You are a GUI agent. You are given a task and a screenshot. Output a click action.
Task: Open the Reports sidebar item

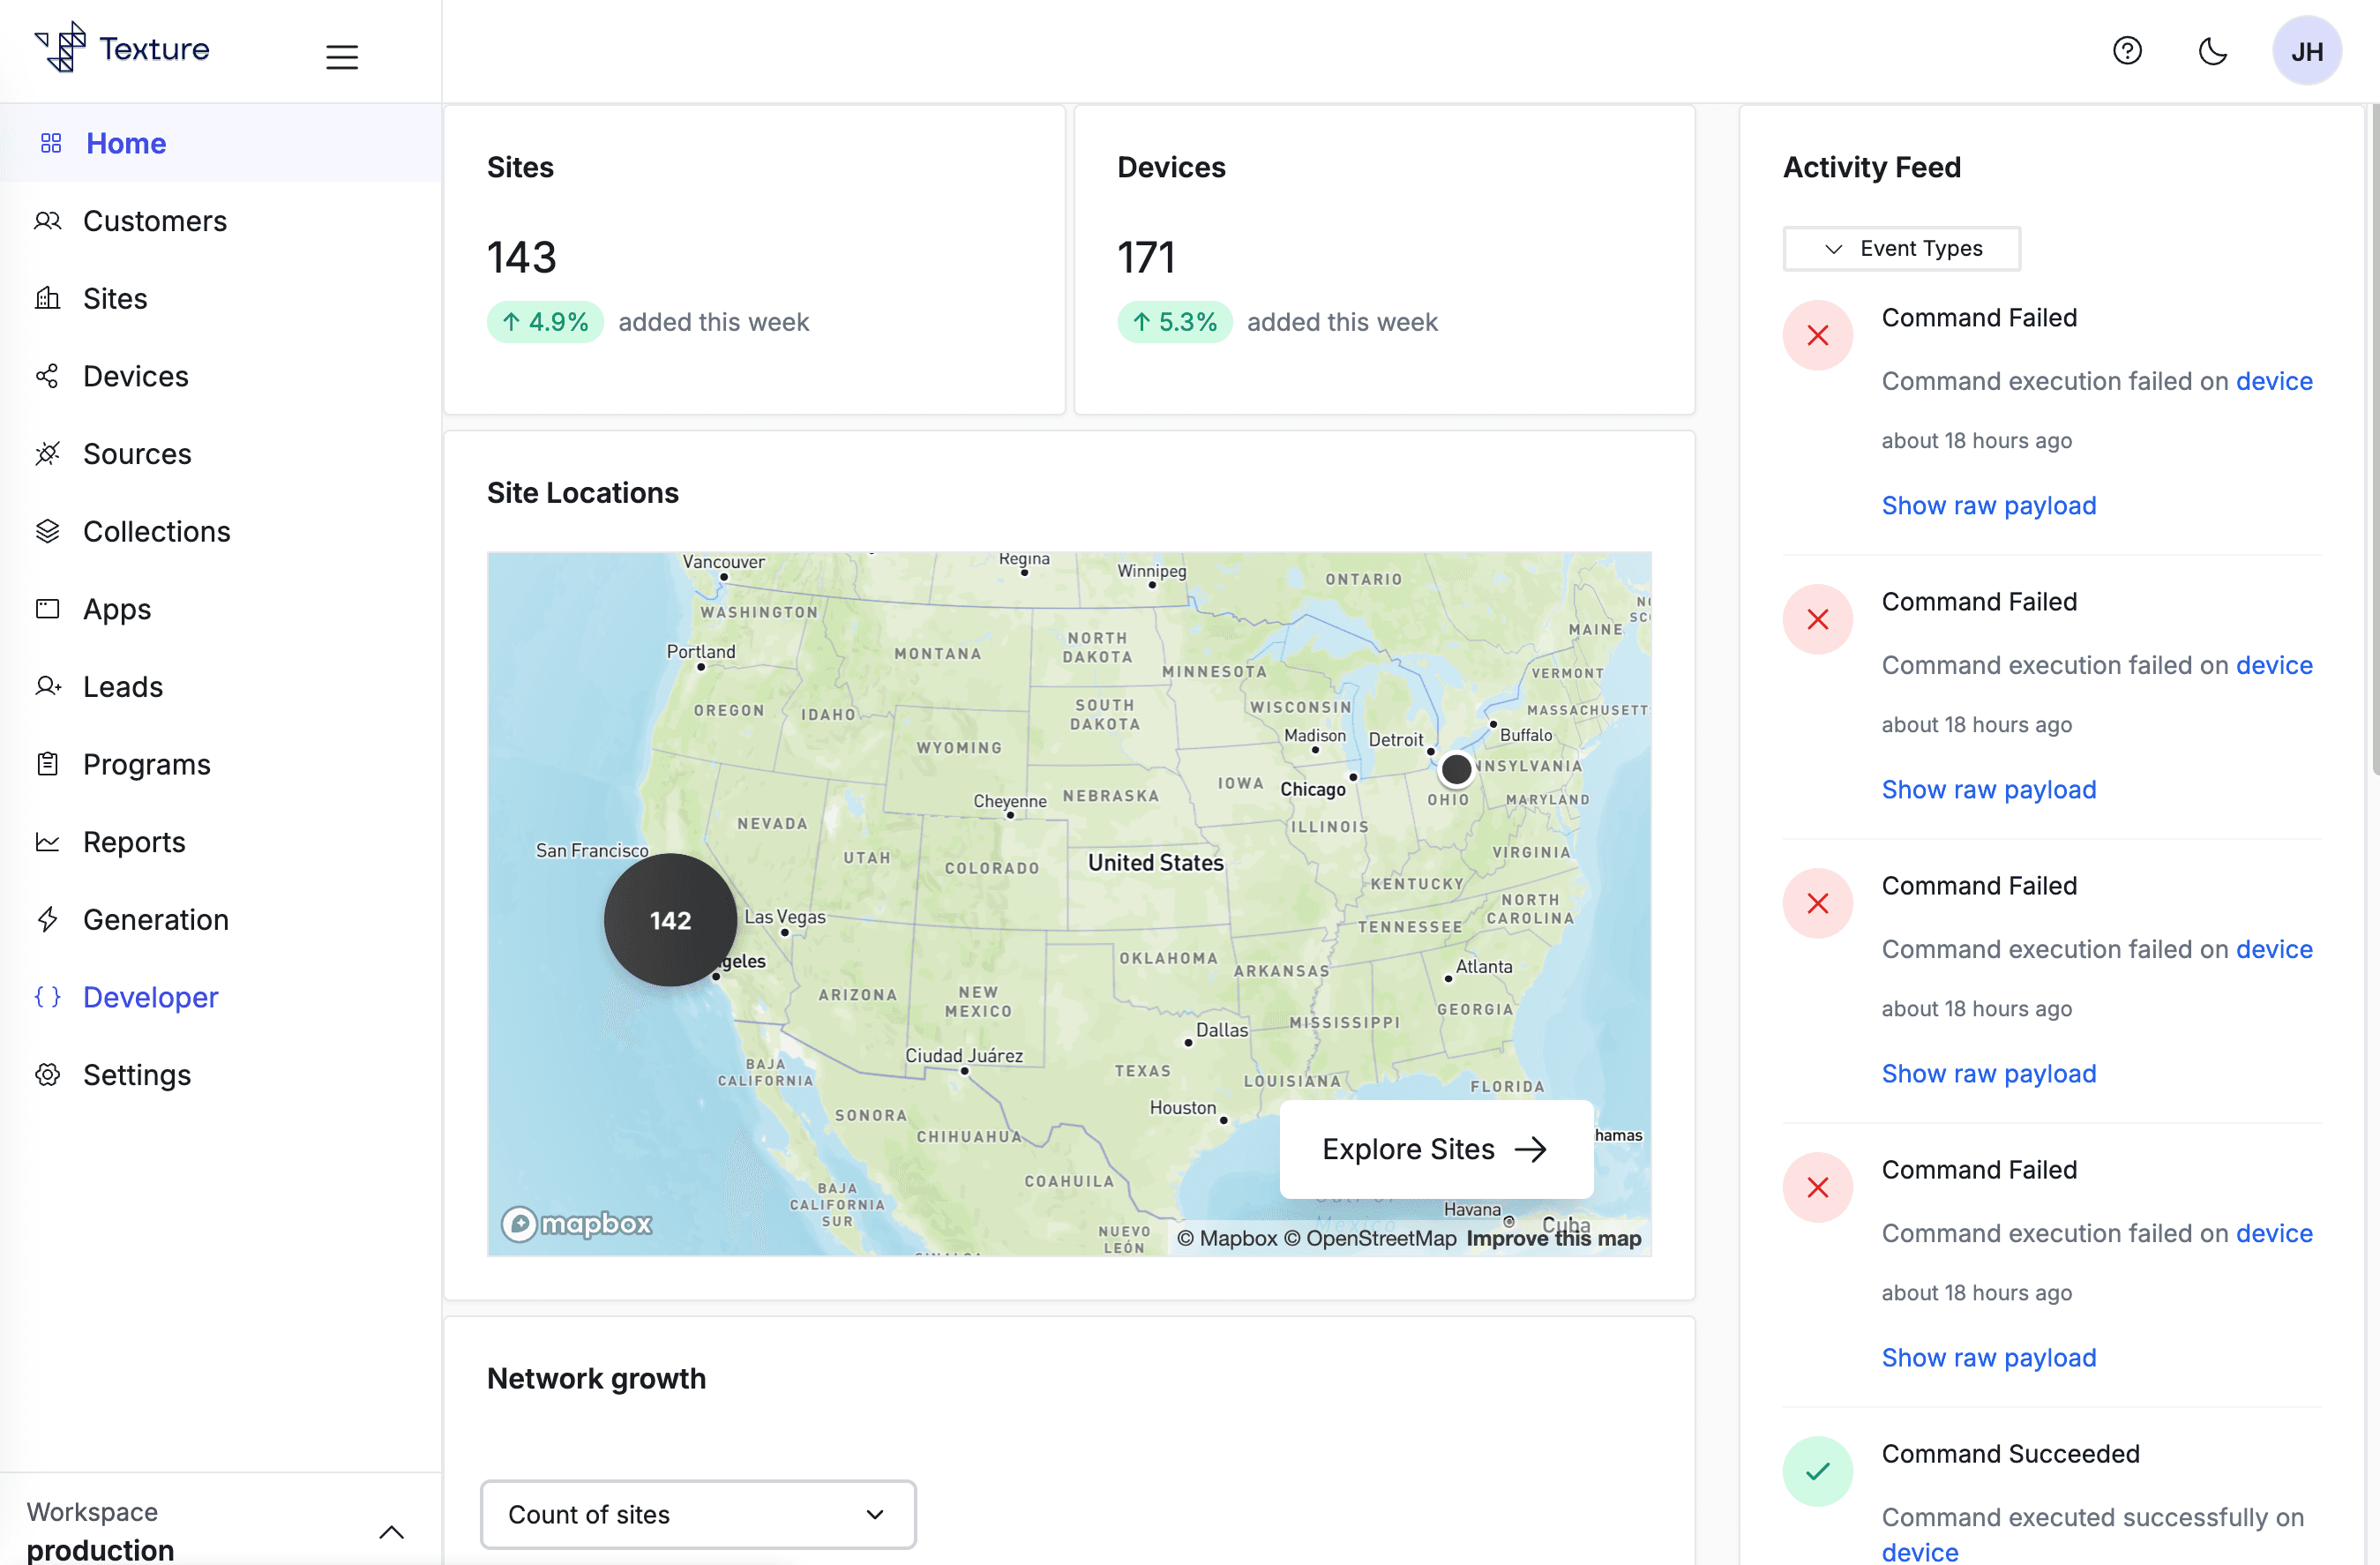[x=134, y=842]
